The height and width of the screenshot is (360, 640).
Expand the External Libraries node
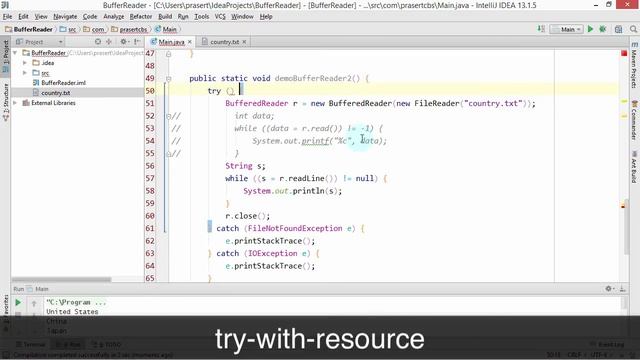pos(15,103)
